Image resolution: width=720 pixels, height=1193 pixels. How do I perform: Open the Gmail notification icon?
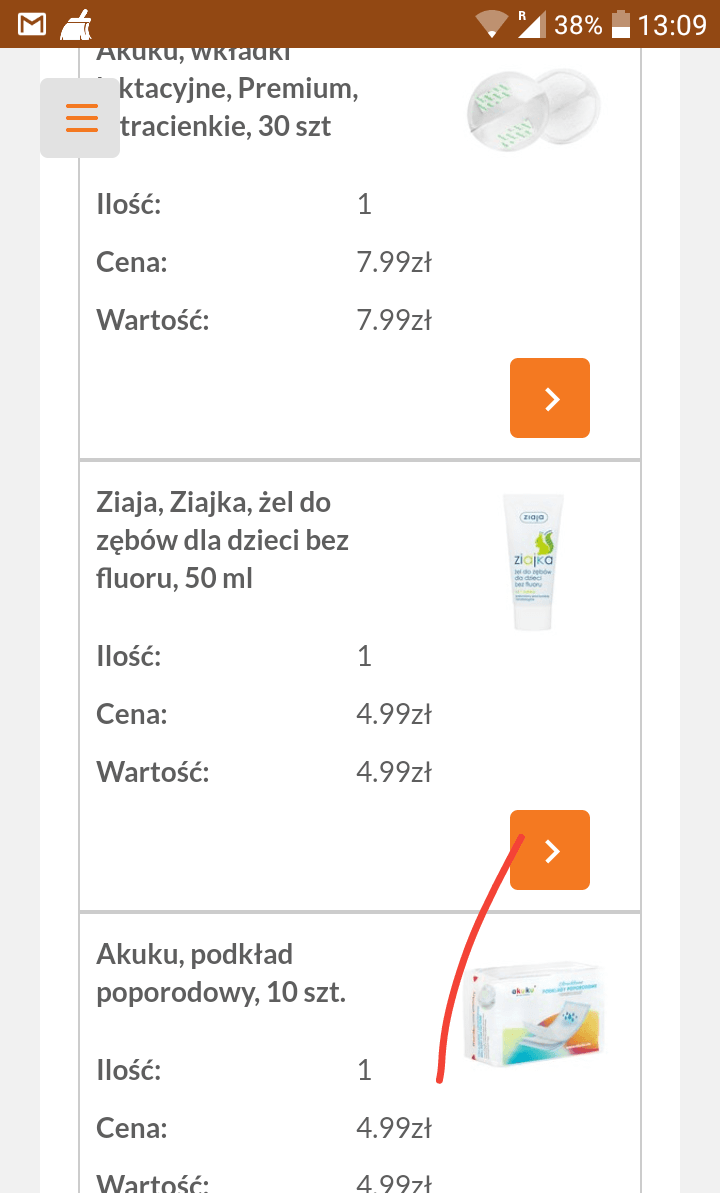(x=32, y=24)
